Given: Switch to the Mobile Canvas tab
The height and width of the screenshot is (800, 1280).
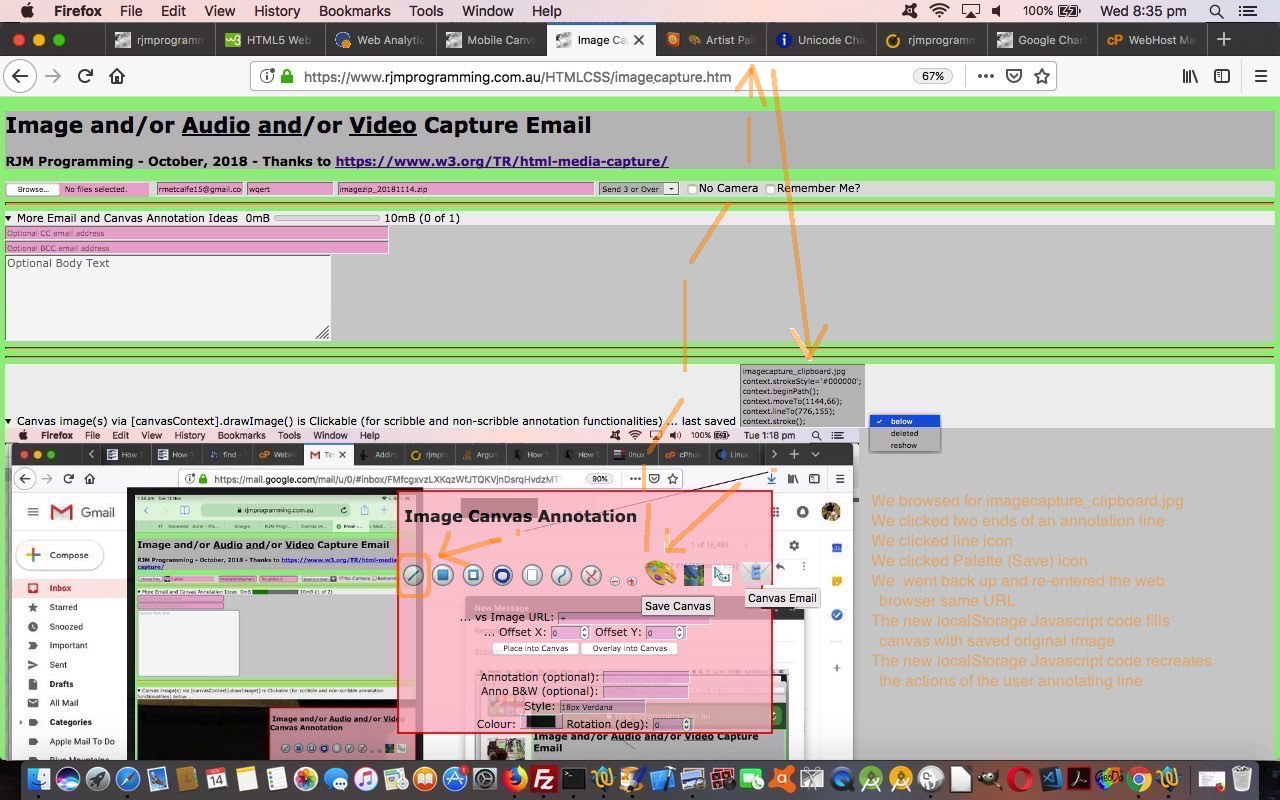Looking at the screenshot, I should coord(490,40).
